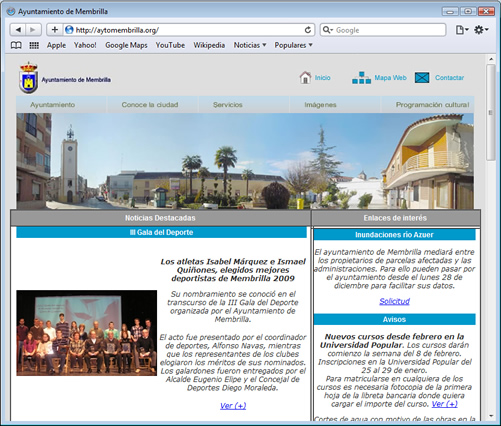
Task: Open the settings gear menu
Action: click(x=481, y=30)
